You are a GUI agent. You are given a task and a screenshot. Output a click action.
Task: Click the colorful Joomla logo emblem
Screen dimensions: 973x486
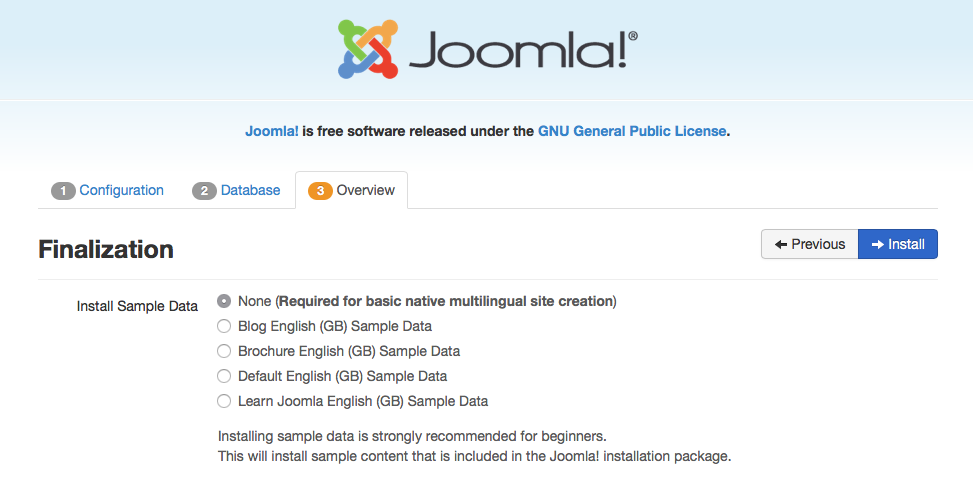coord(367,49)
